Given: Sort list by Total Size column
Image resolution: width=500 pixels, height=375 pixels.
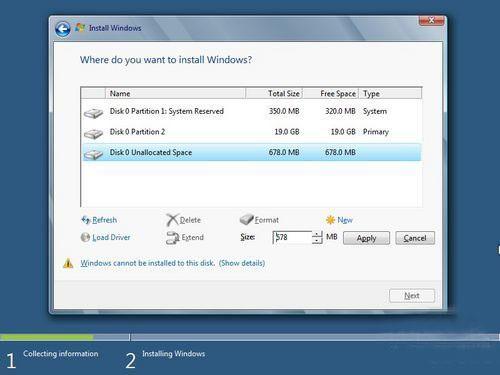Looking at the screenshot, I should [274, 94].
